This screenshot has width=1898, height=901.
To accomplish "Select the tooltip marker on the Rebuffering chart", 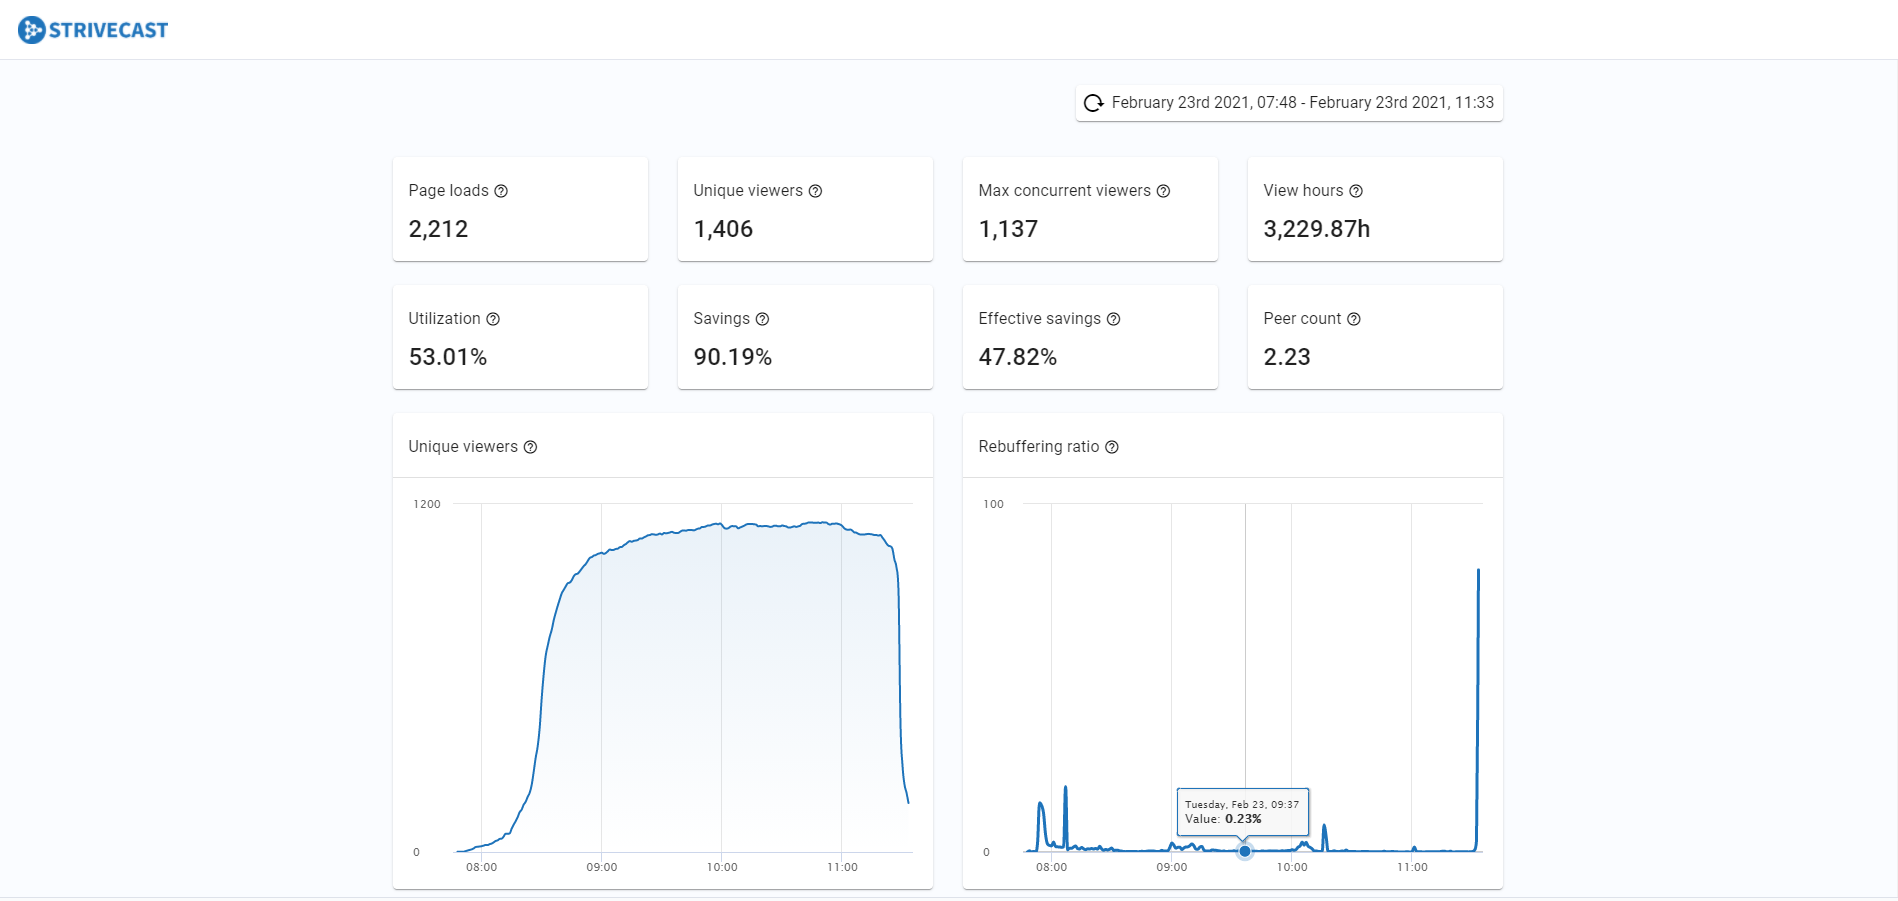I will click(x=1244, y=851).
